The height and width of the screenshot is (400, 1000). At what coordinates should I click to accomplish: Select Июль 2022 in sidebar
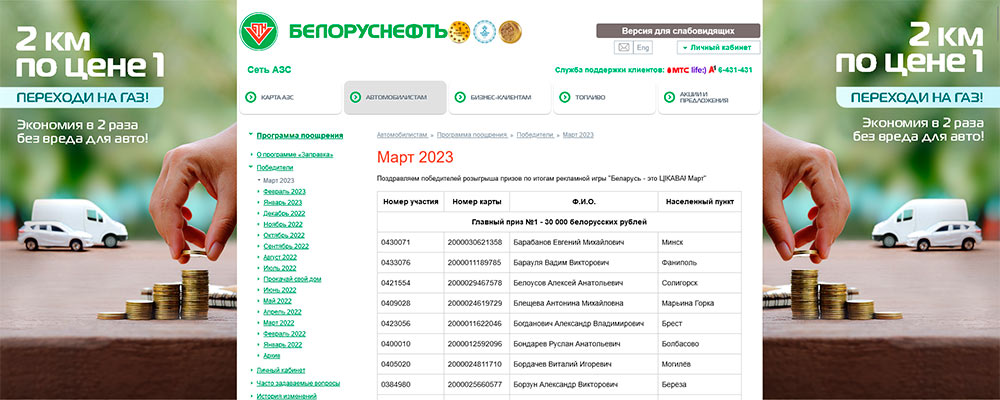click(x=280, y=268)
